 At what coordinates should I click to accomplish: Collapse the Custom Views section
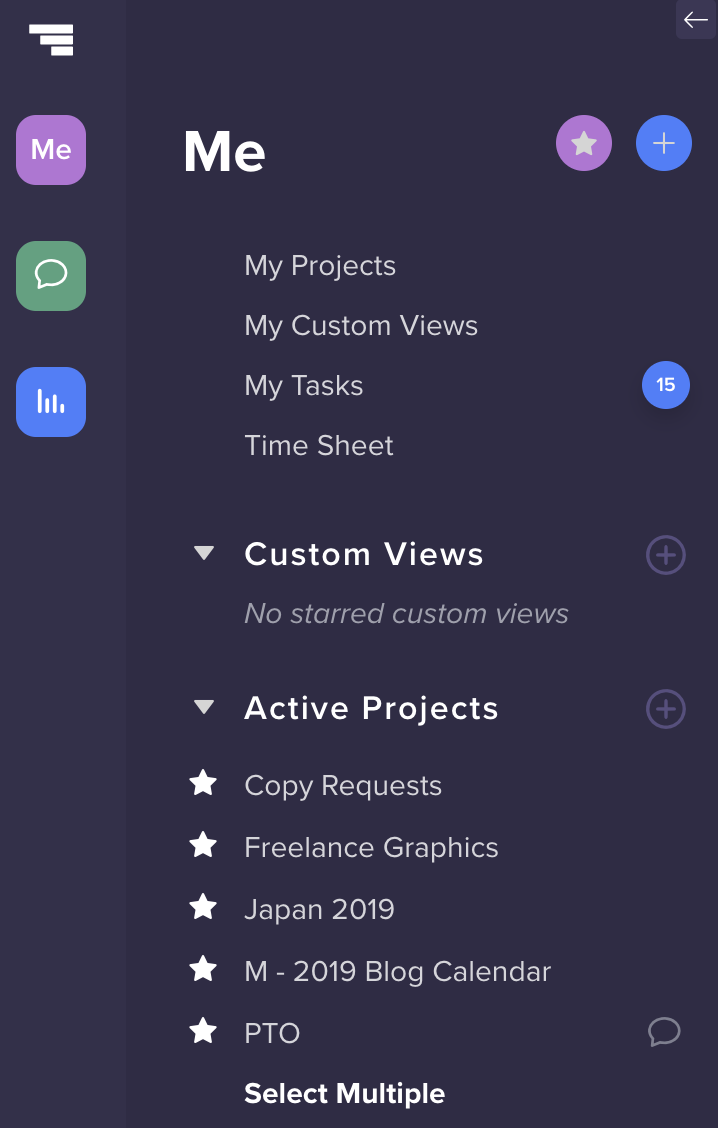tap(204, 553)
